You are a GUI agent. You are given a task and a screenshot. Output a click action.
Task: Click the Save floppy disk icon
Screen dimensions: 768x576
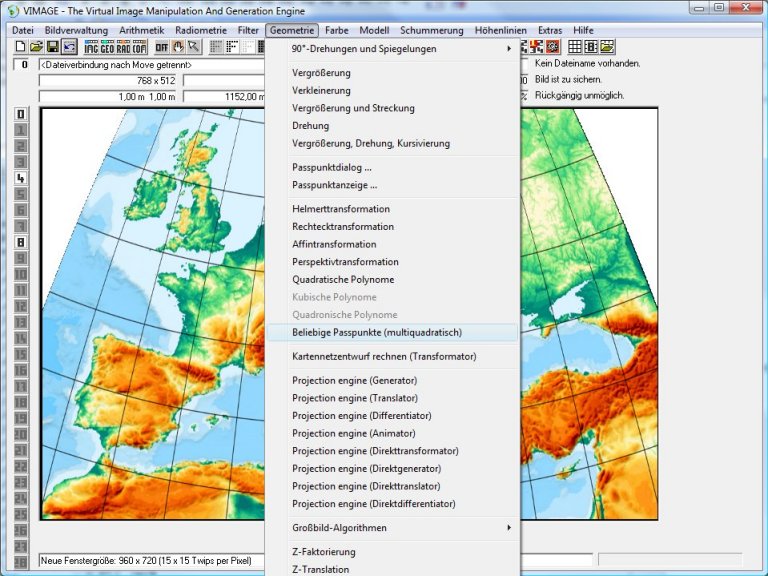point(52,47)
